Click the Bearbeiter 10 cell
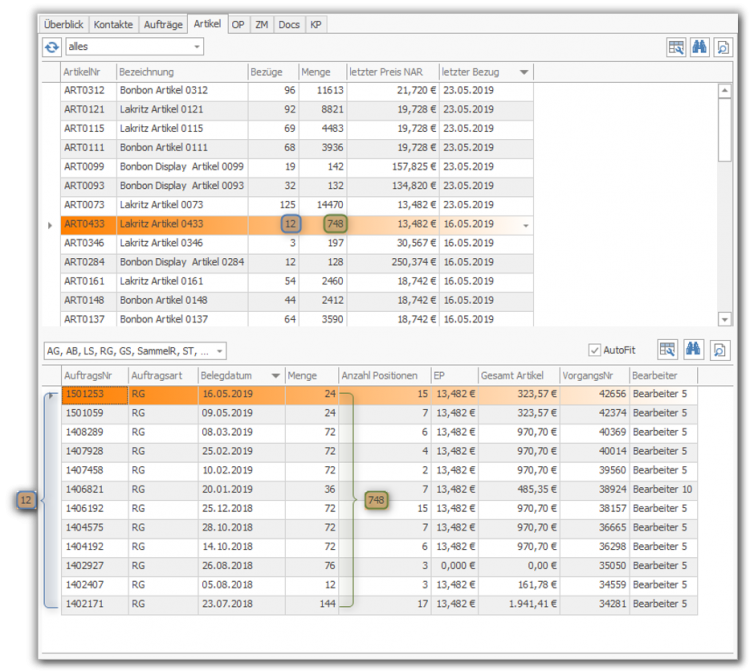The width and height of the screenshot is (750, 672). click(x=663, y=490)
